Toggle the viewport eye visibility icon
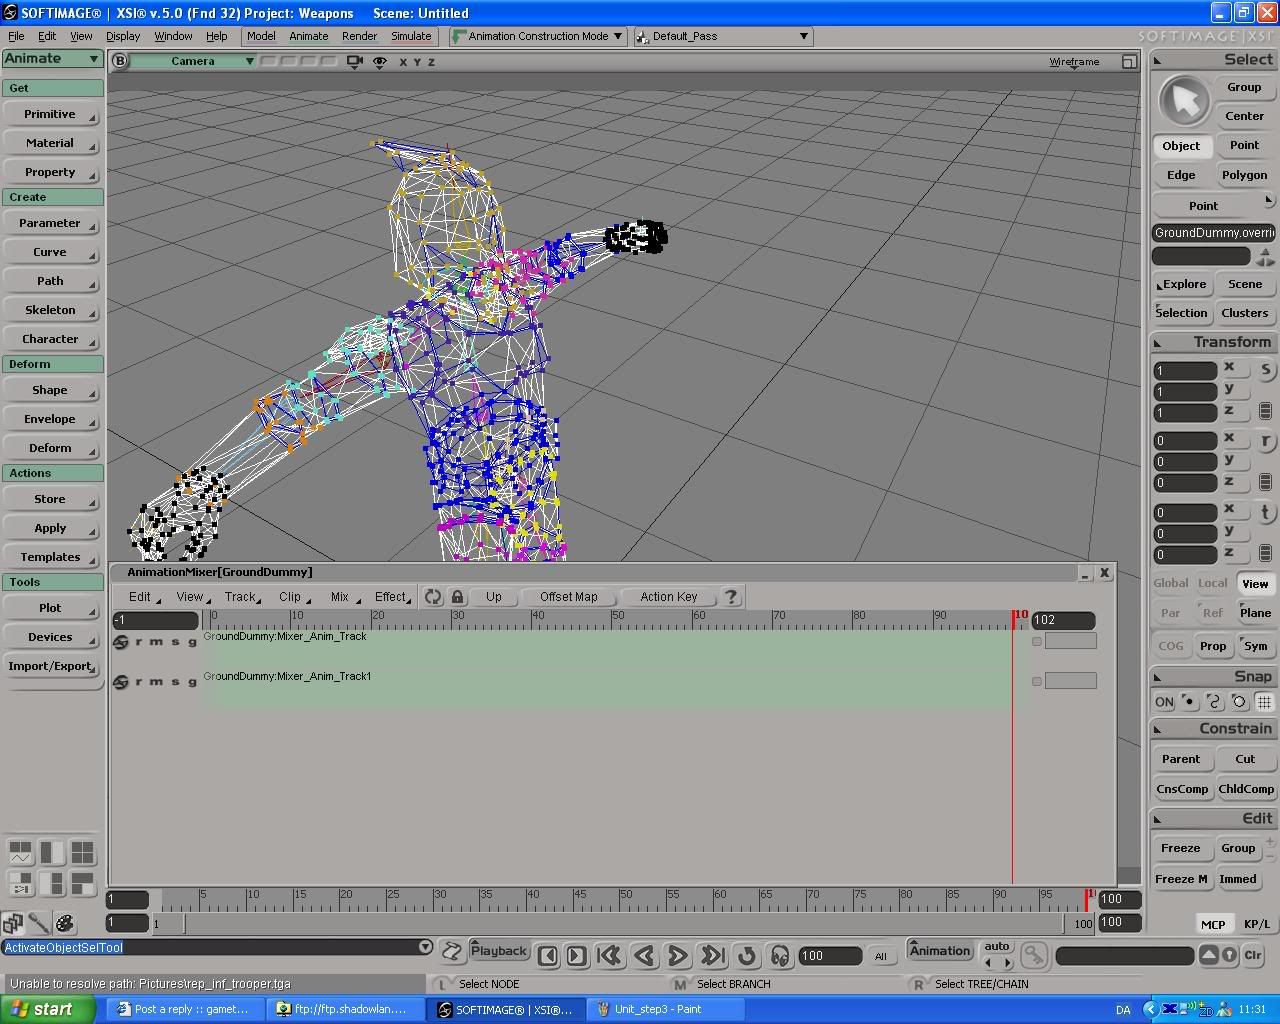Screen dimensions: 1280x1024 [x=380, y=62]
